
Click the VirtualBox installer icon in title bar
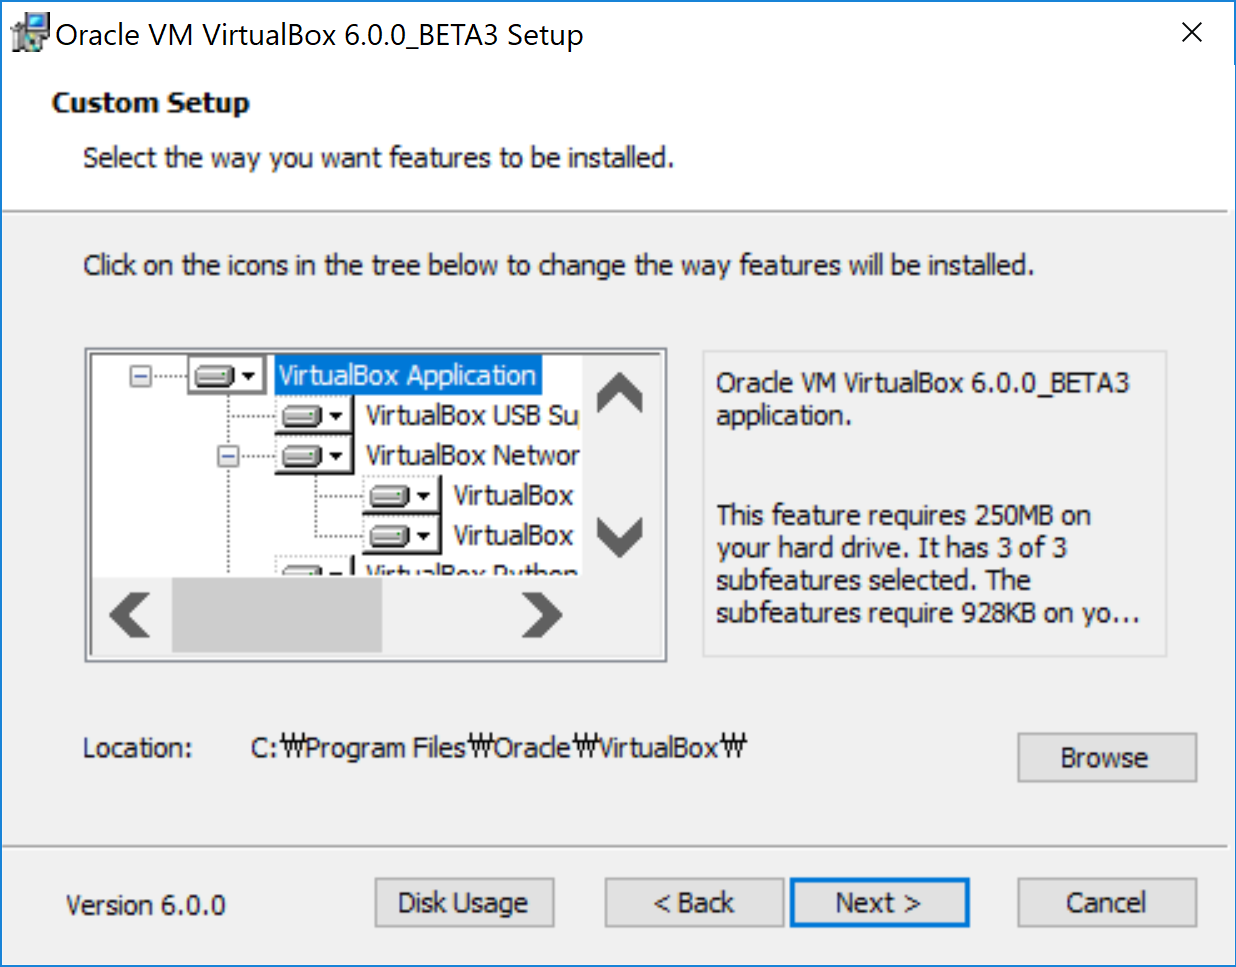(x=30, y=33)
